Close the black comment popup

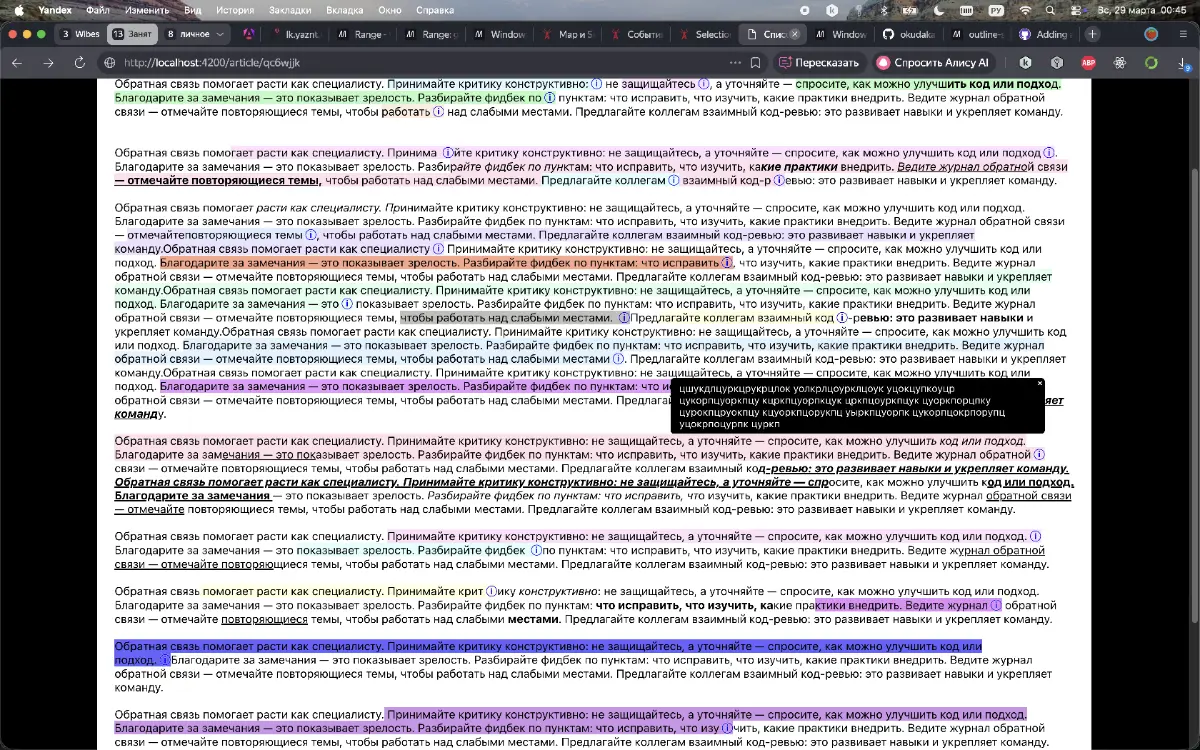[x=1039, y=383]
